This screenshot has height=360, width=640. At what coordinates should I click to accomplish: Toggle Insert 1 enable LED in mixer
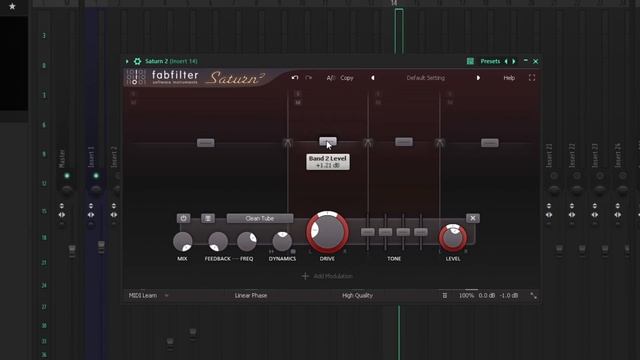click(x=96, y=176)
